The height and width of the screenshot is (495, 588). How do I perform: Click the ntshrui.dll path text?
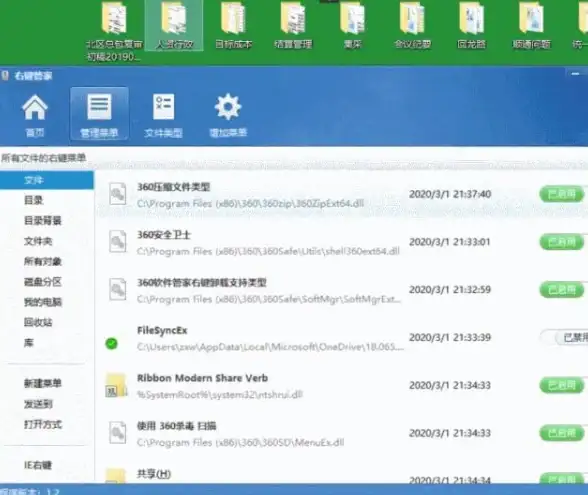click(220, 394)
